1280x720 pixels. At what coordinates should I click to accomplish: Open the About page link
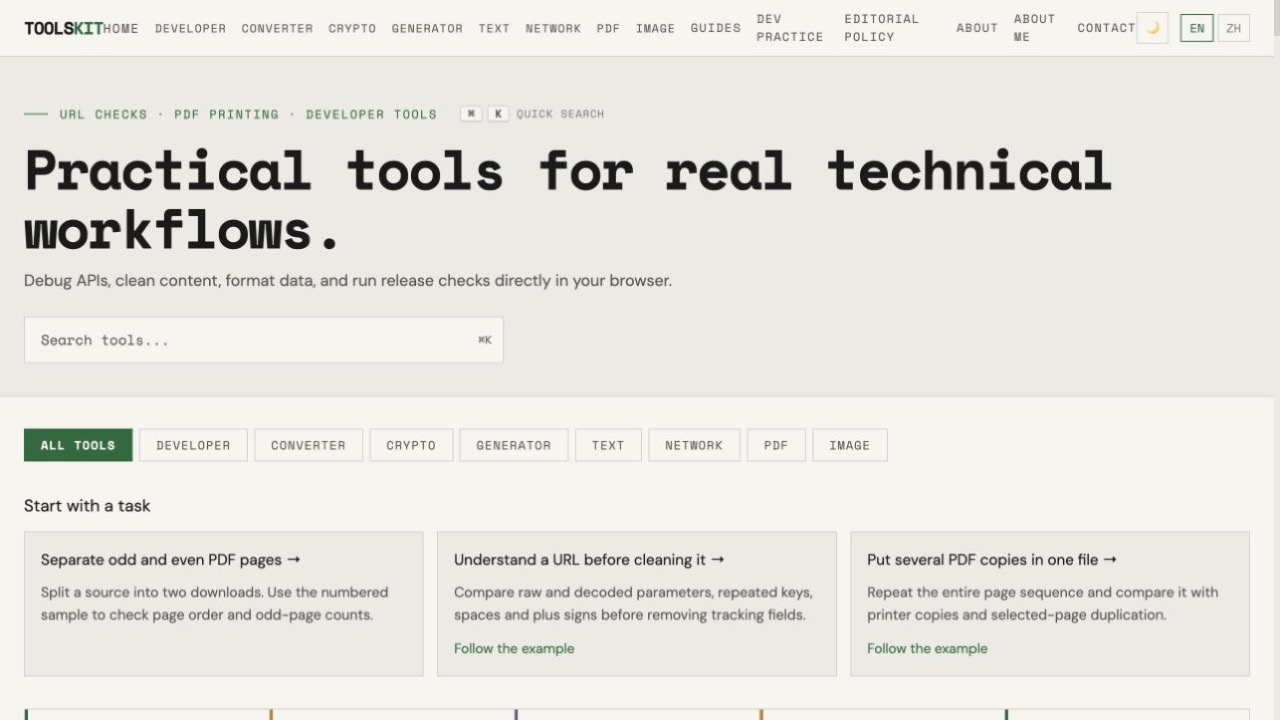point(977,28)
